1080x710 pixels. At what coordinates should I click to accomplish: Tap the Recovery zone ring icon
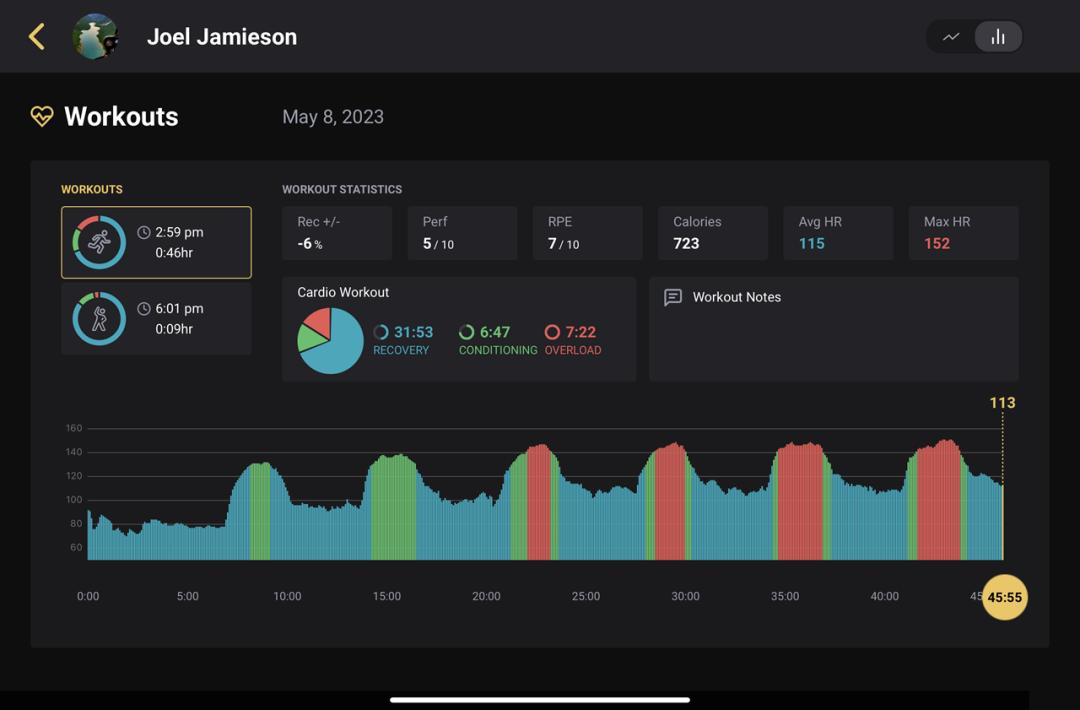click(x=381, y=332)
